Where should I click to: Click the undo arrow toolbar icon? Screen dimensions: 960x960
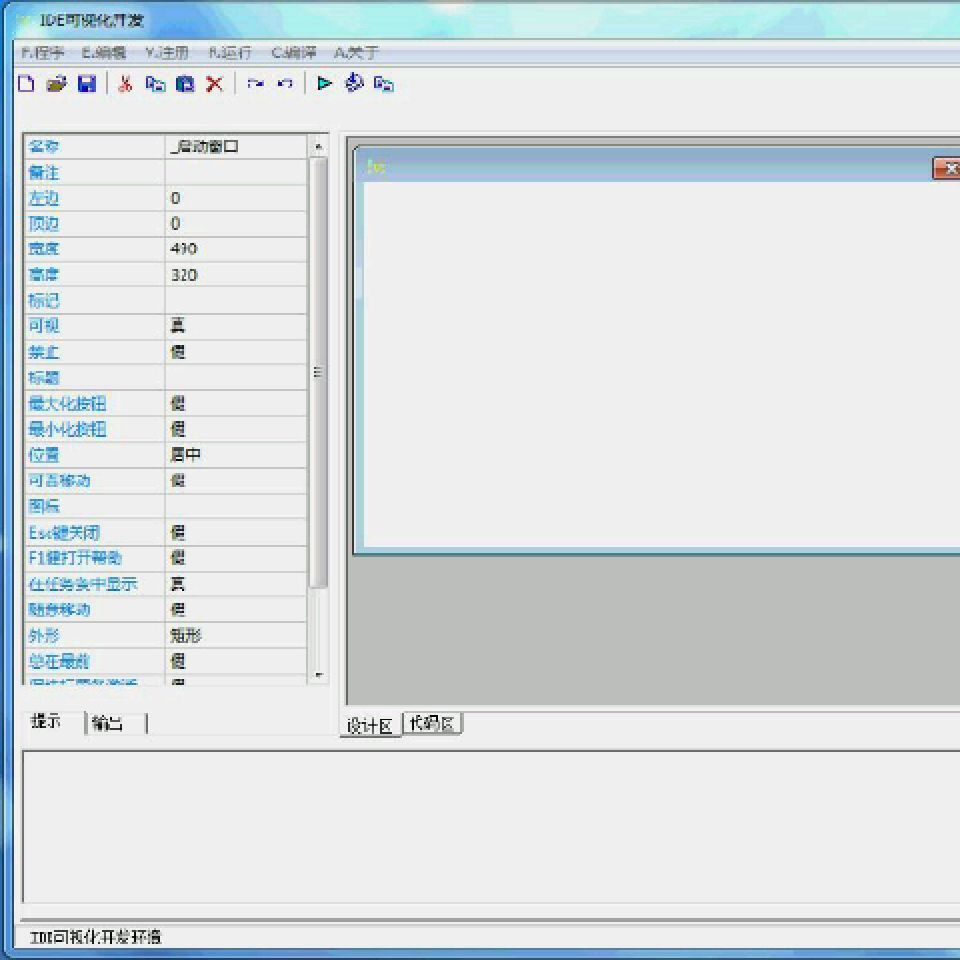click(x=285, y=83)
